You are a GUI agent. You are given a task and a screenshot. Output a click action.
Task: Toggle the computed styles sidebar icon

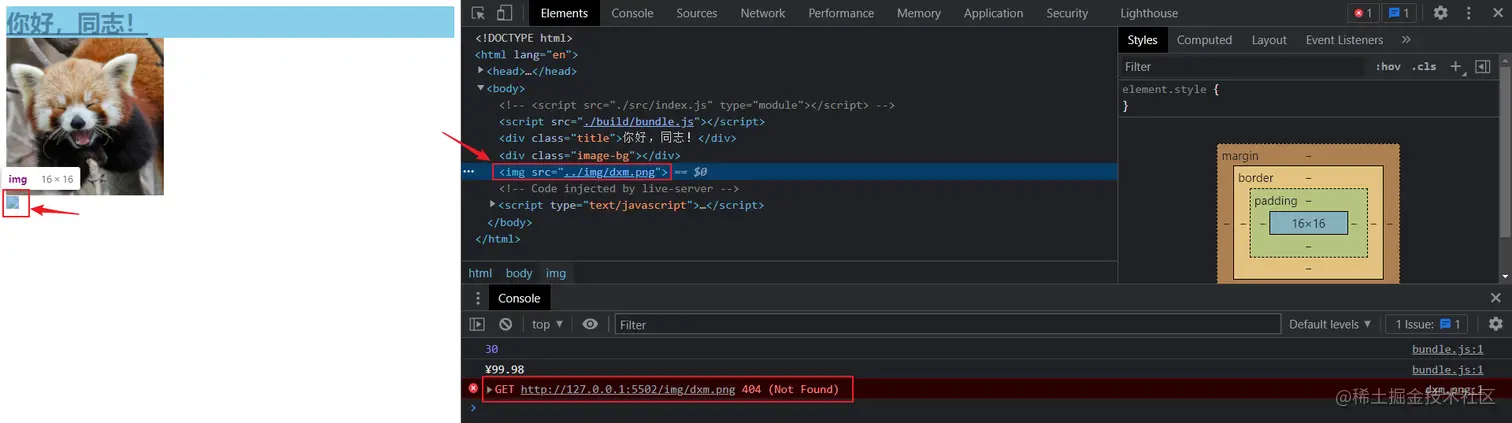pos(1483,66)
